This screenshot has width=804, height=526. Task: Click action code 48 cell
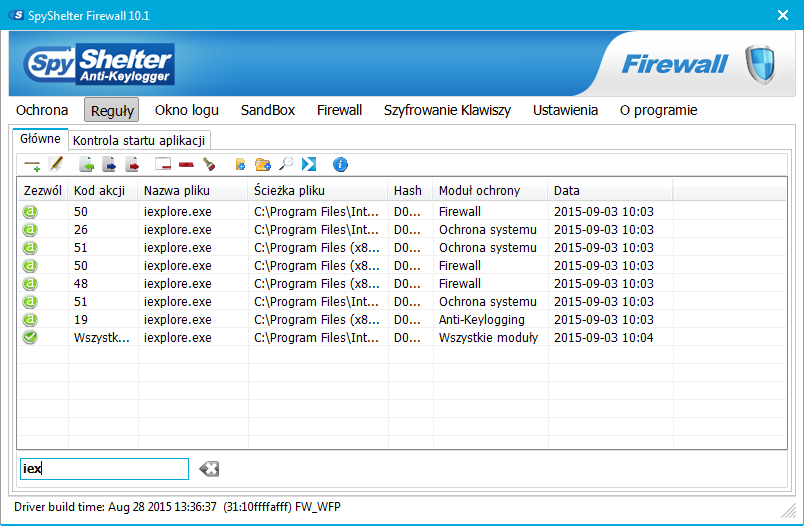81,283
